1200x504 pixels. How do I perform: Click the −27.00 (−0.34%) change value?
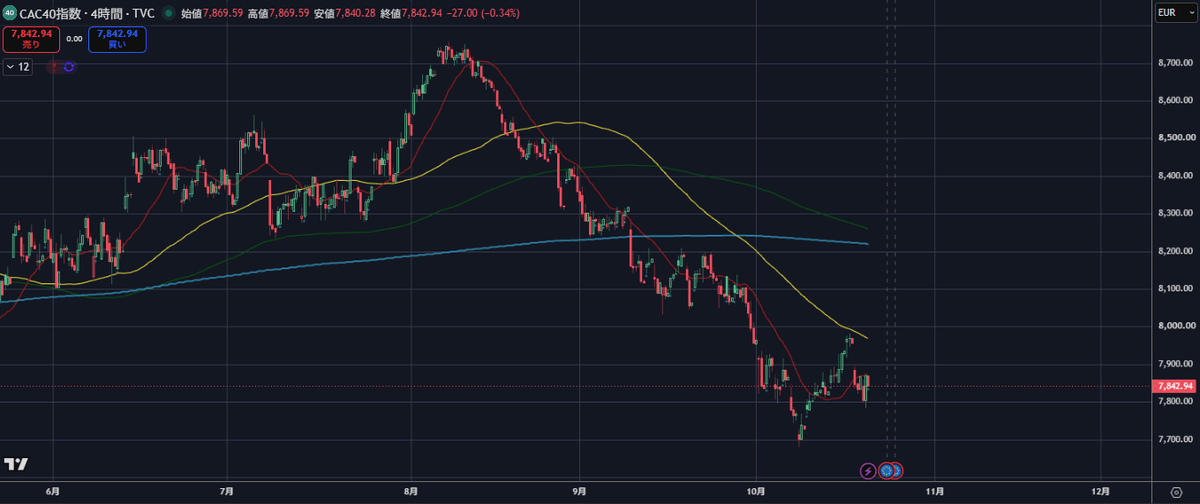tap(484, 14)
